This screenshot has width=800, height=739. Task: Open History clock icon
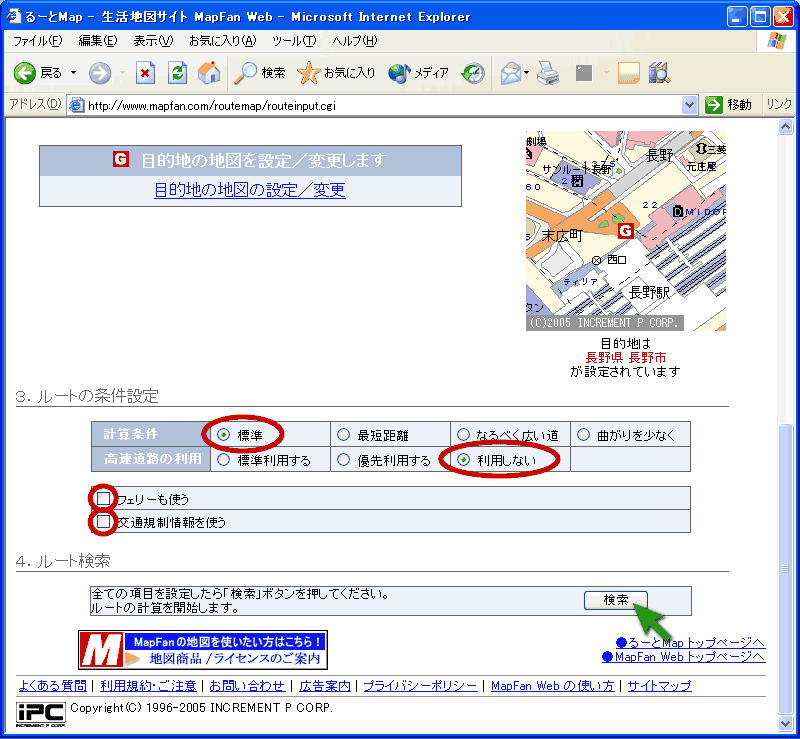point(473,73)
